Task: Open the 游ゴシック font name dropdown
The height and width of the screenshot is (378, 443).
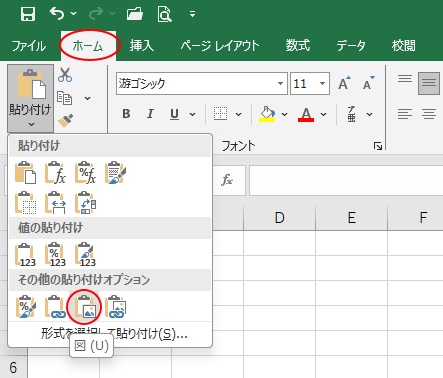Action: click(x=280, y=83)
